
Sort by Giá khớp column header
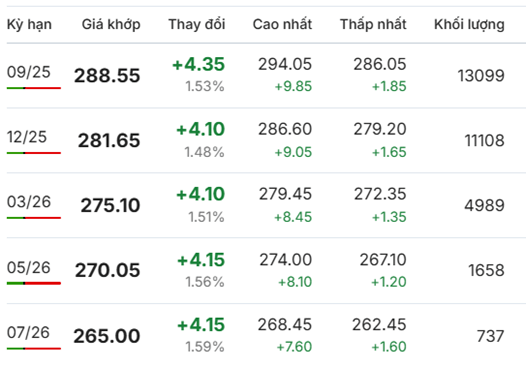pos(111,25)
